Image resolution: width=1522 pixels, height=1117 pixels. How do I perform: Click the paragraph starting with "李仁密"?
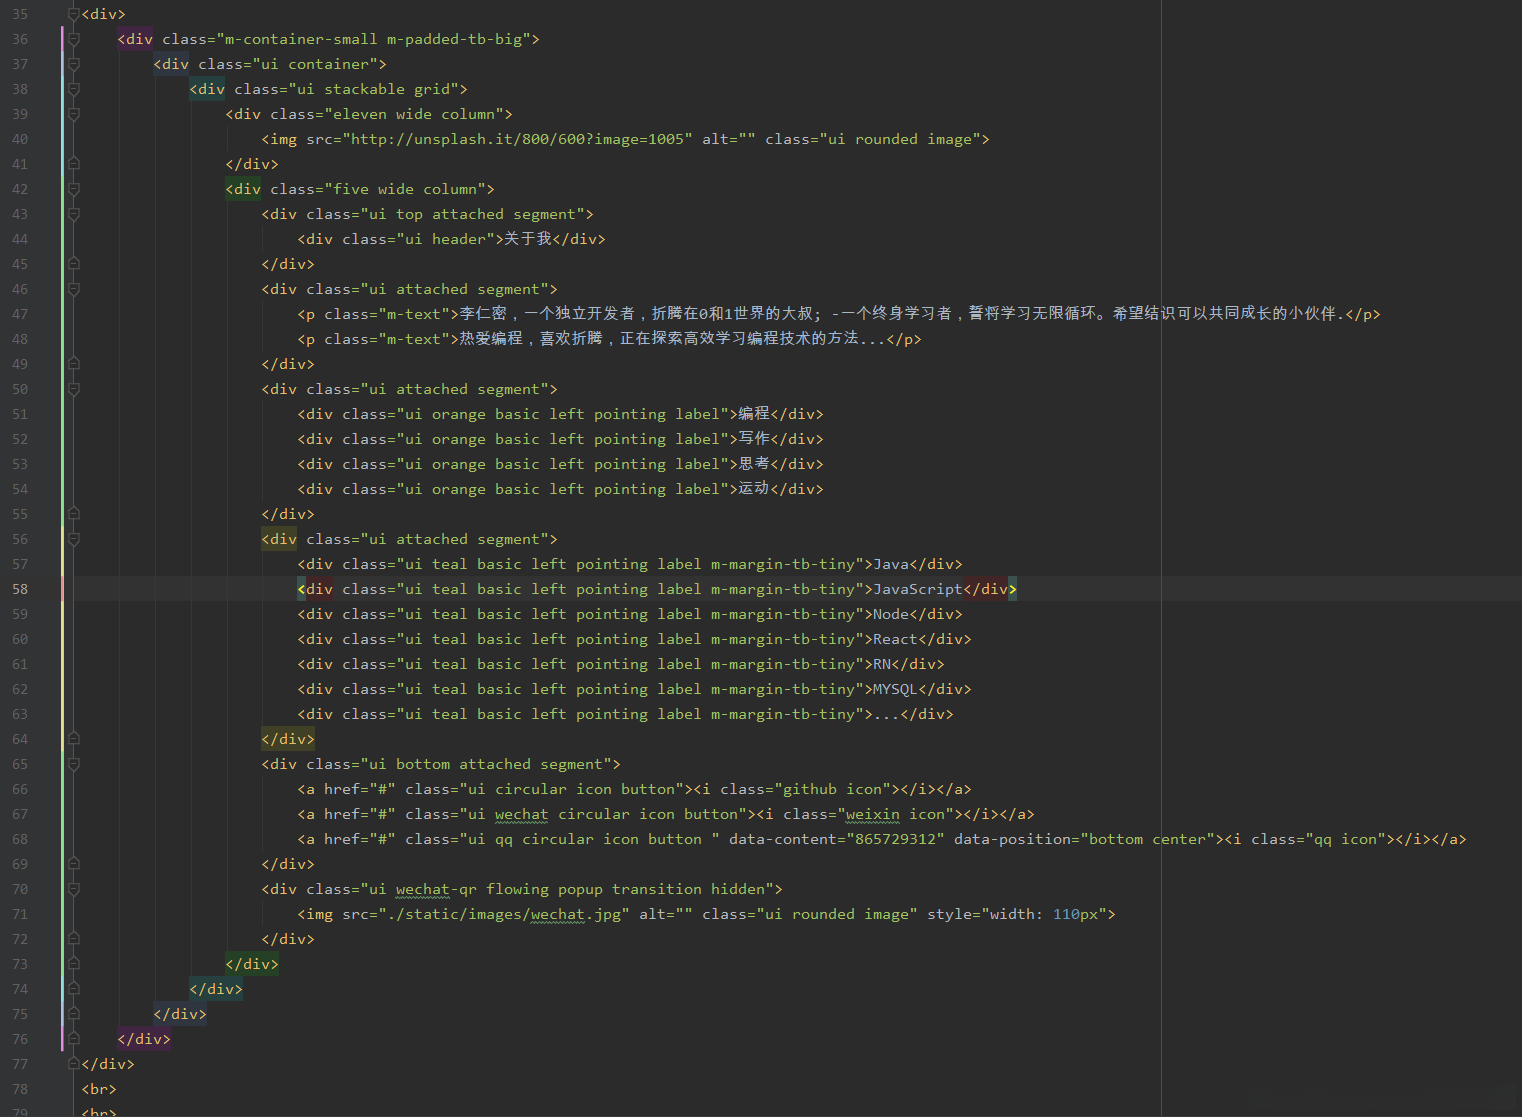pyautogui.click(x=902, y=314)
